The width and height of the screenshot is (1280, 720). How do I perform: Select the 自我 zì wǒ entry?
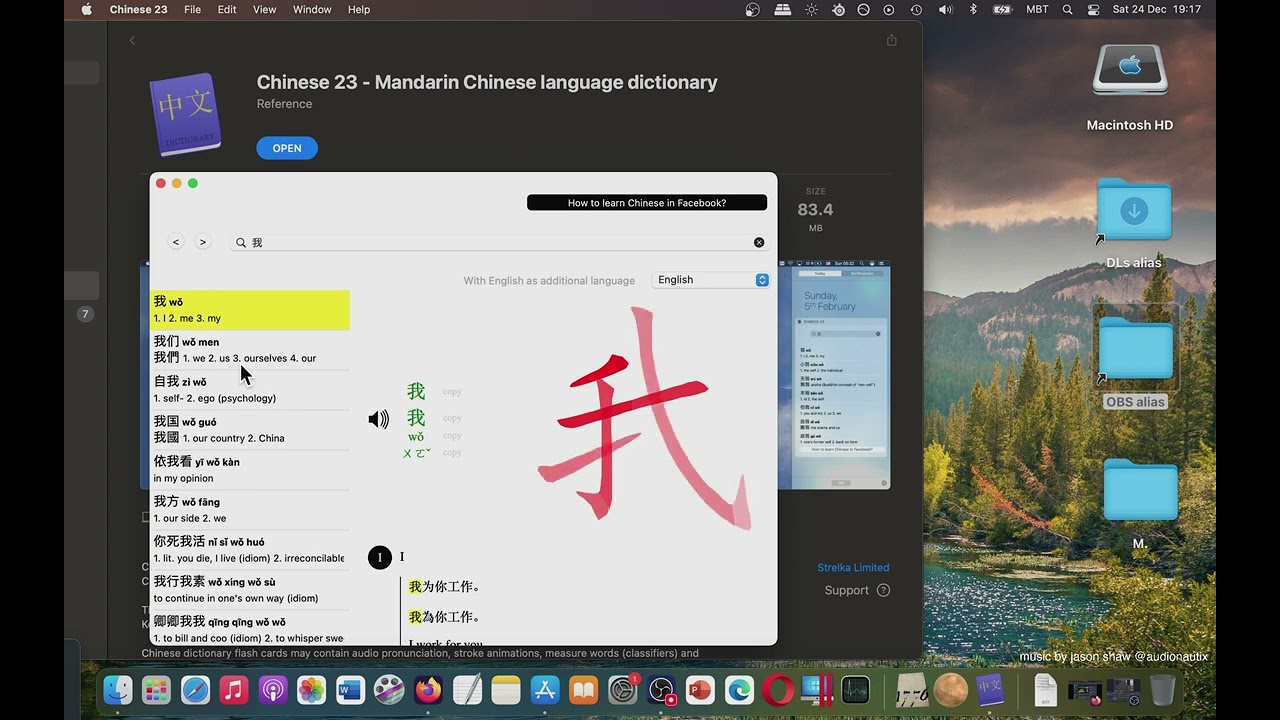coord(250,390)
